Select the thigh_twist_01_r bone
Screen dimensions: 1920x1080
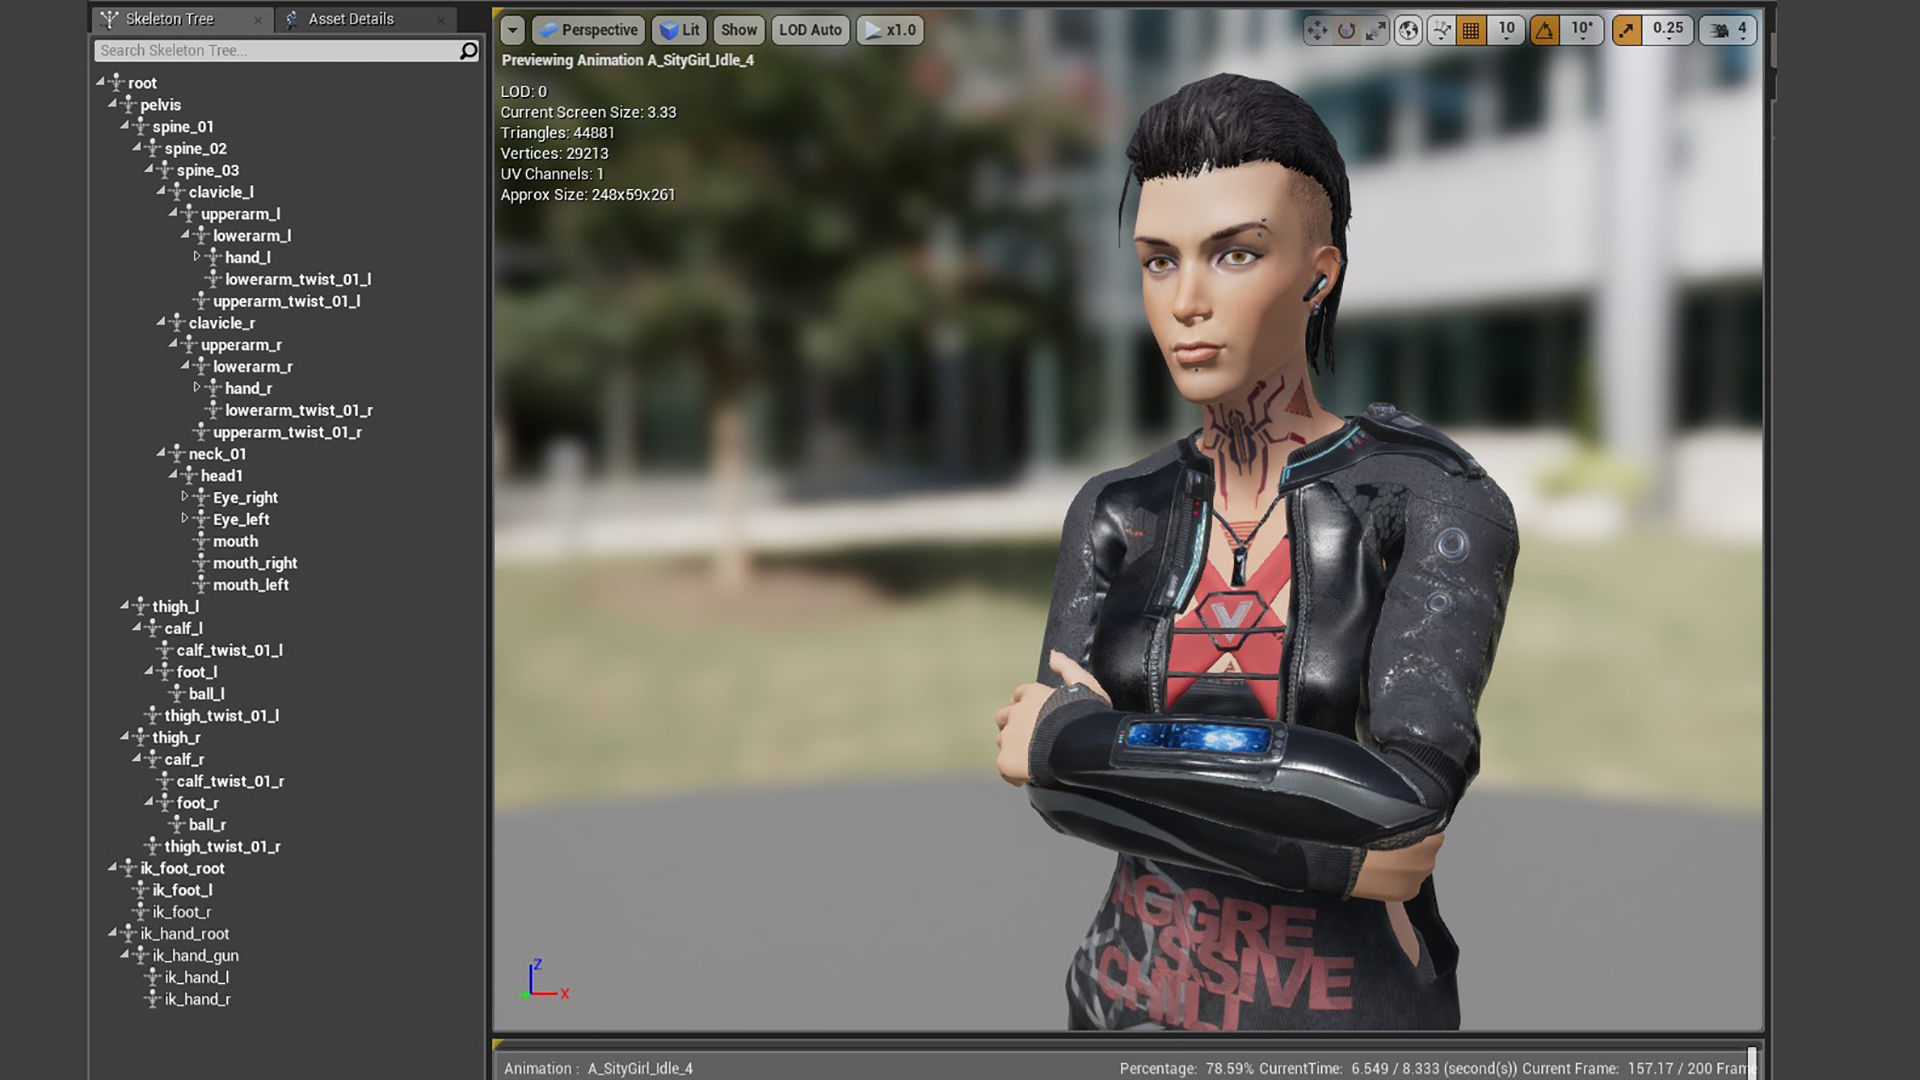tap(222, 847)
